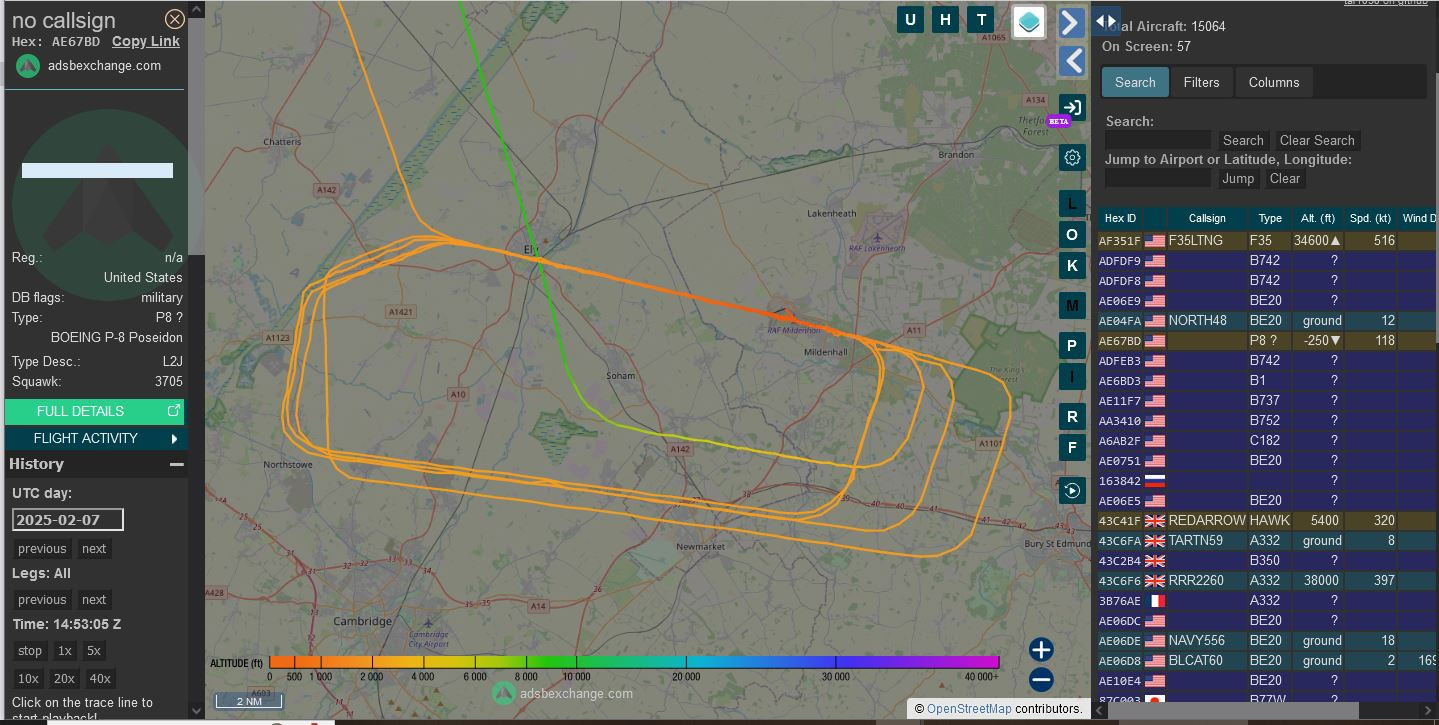Toggle the sidebar with double-arrow button
The height and width of the screenshot is (725, 1439).
[x=1106, y=21]
